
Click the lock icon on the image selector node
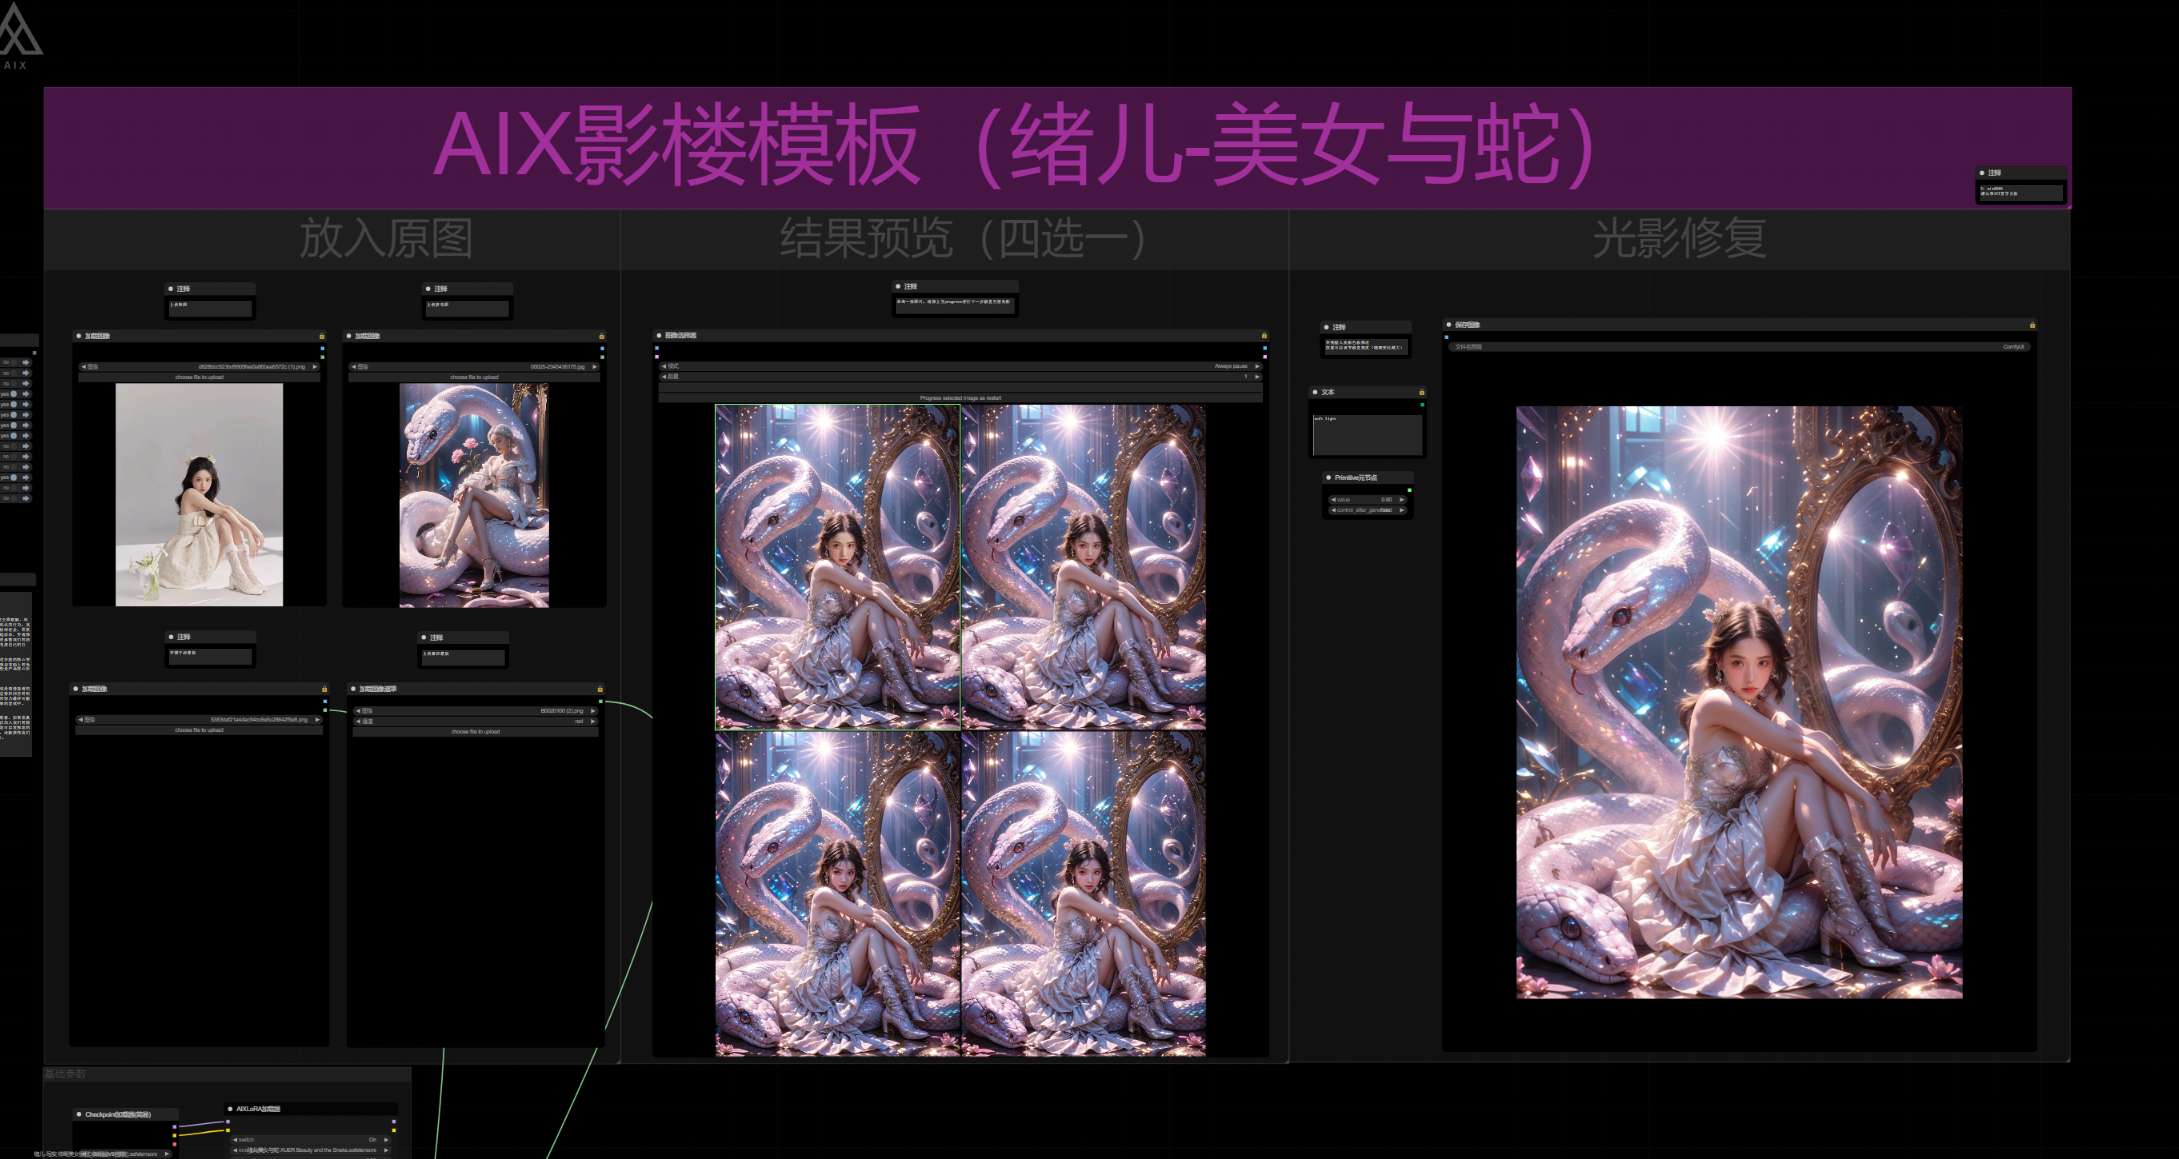[x=1264, y=335]
